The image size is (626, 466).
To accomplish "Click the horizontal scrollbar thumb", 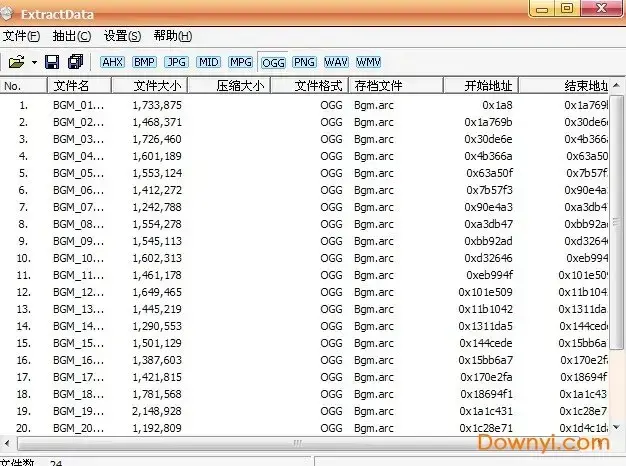I will 297,443.
